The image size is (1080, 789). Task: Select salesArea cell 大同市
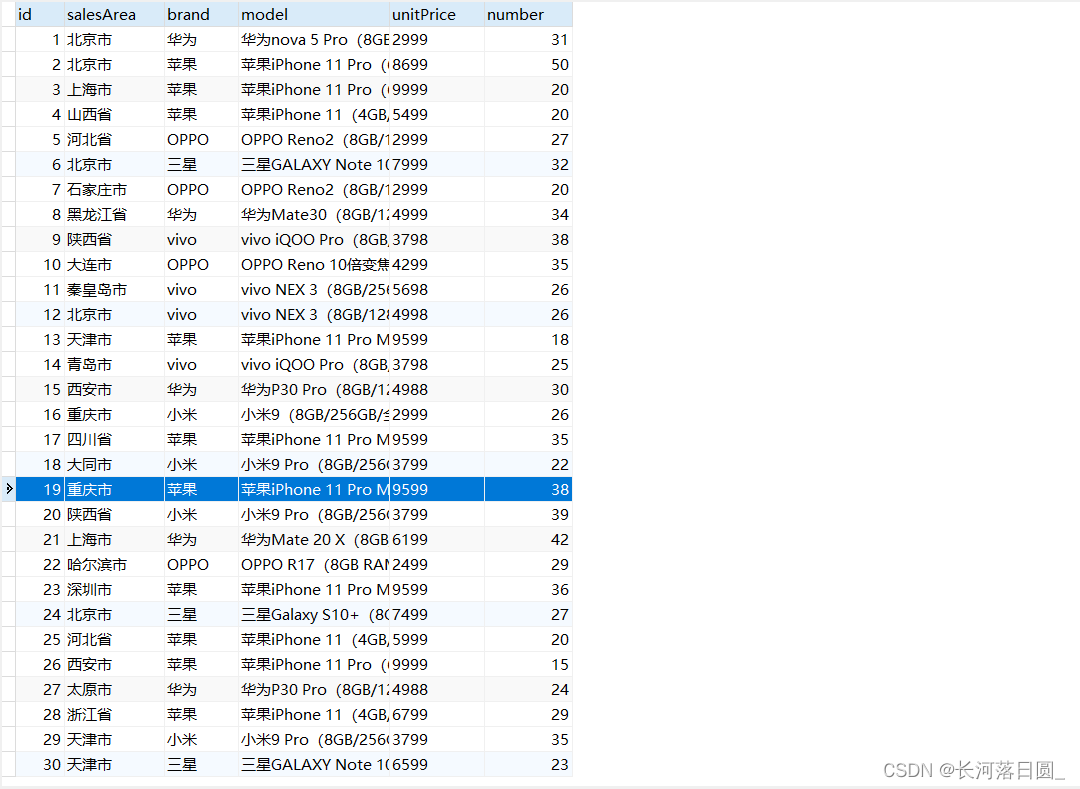pyautogui.click(x=114, y=465)
